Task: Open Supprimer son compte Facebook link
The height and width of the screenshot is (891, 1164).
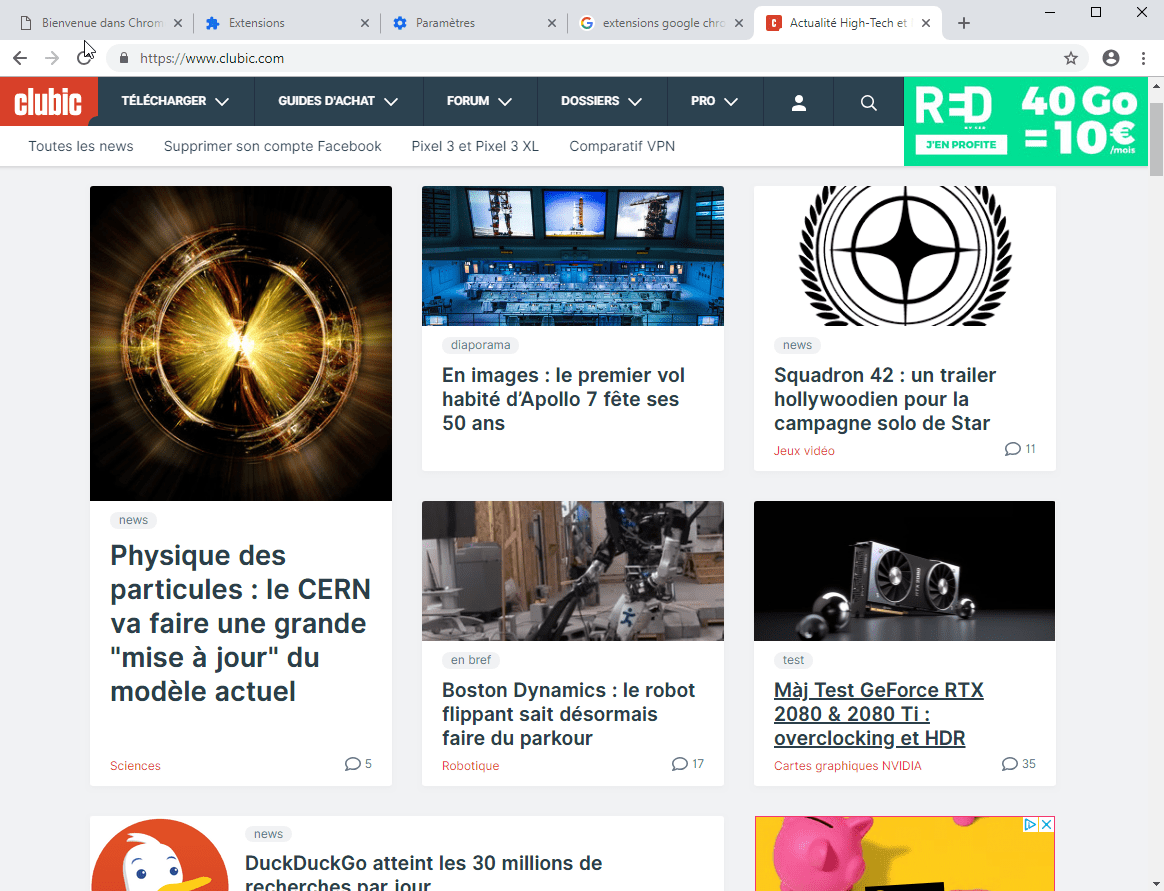Action: 272,146
